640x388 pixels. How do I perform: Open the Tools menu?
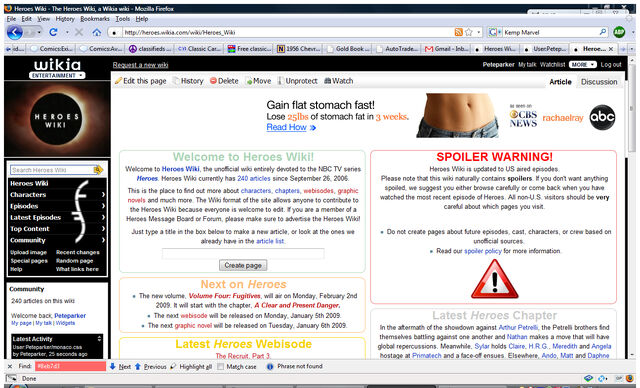(x=122, y=19)
